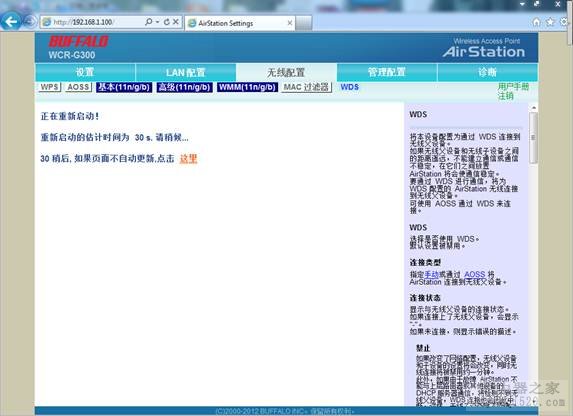Image resolution: width=573 pixels, height=416 pixels.
Task: Open the 用户手册 link
Action: coord(513,87)
